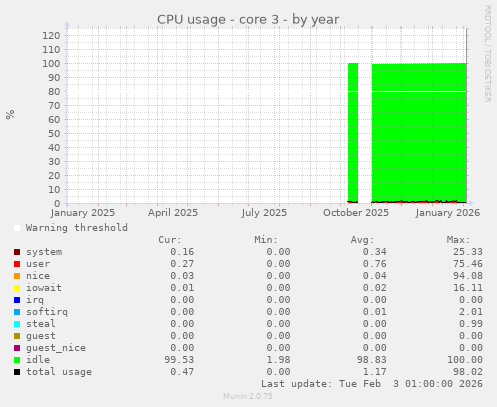Click the 120 y-axis tick label
497x407 pixels.
tap(51, 36)
